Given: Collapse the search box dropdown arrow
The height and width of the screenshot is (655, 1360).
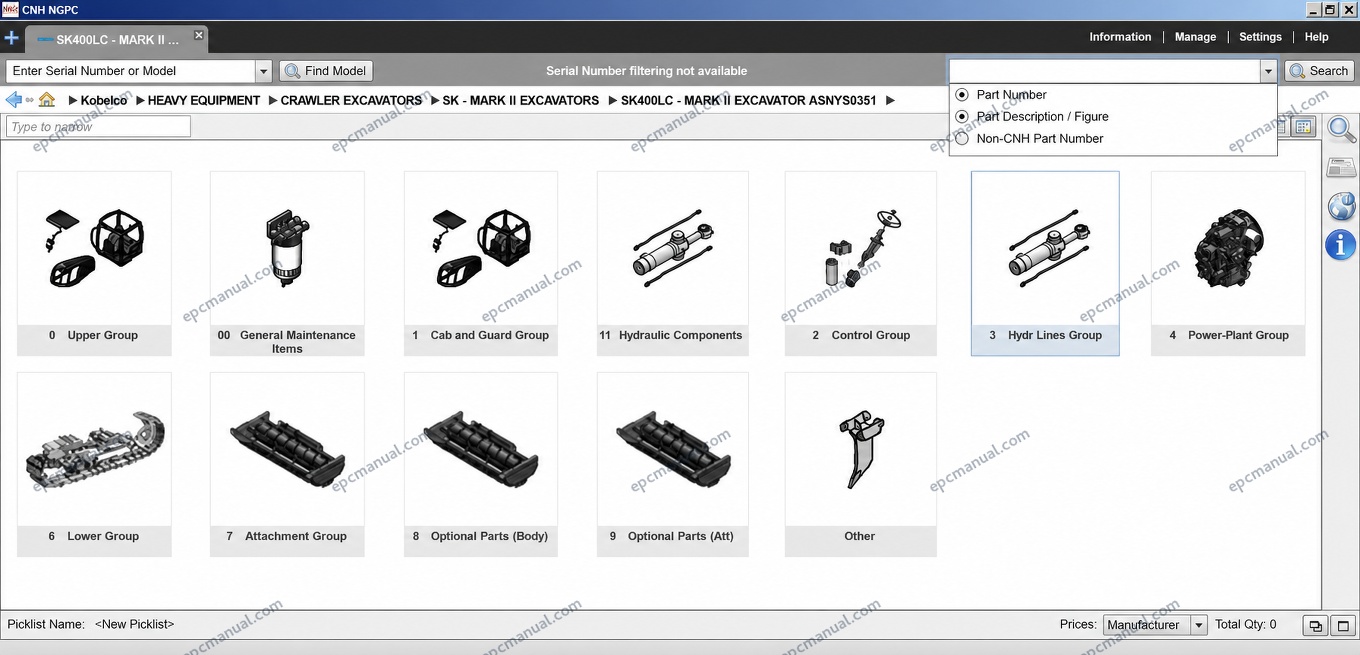Looking at the screenshot, I should pos(1268,71).
